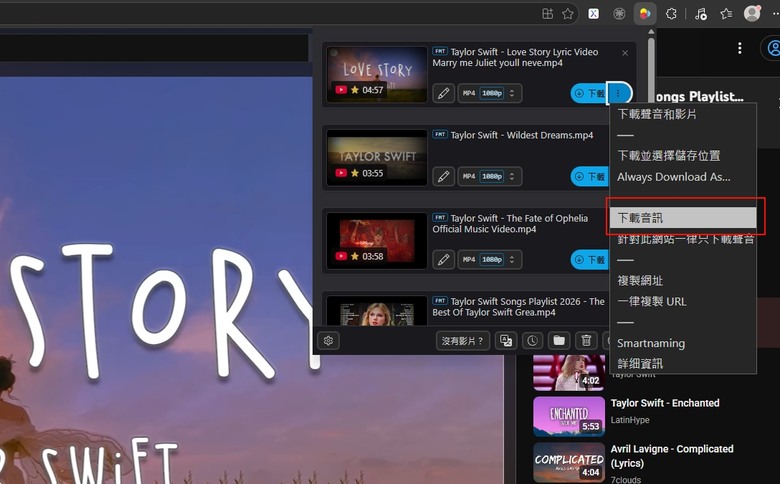Open the round gray circular extension icon
Image resolution: width=780 pixels, height=484 pixels.
point(619,13)
